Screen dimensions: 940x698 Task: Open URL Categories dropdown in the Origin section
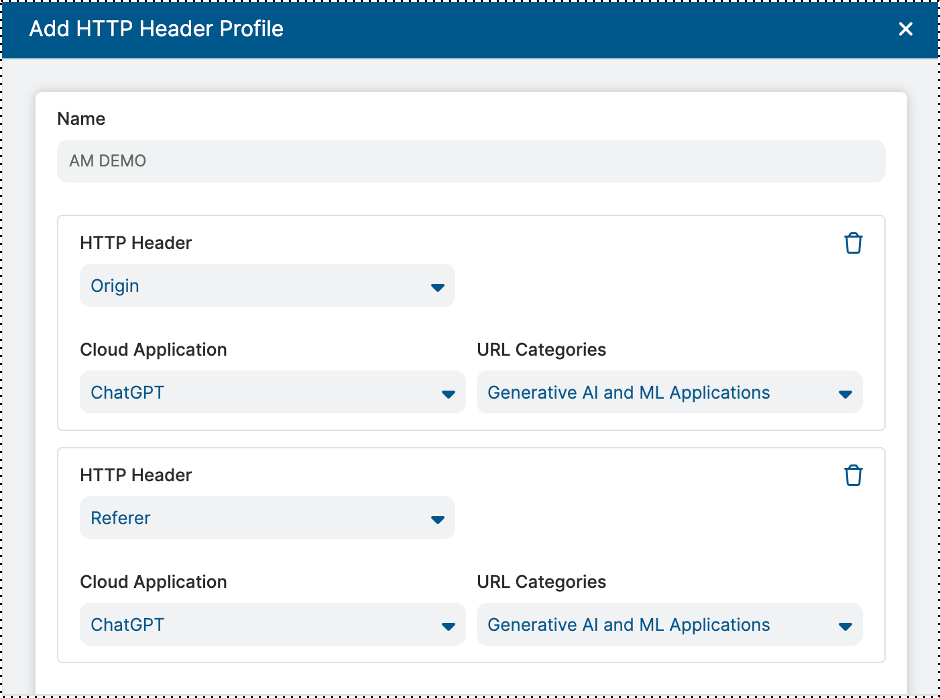point(669,393)
